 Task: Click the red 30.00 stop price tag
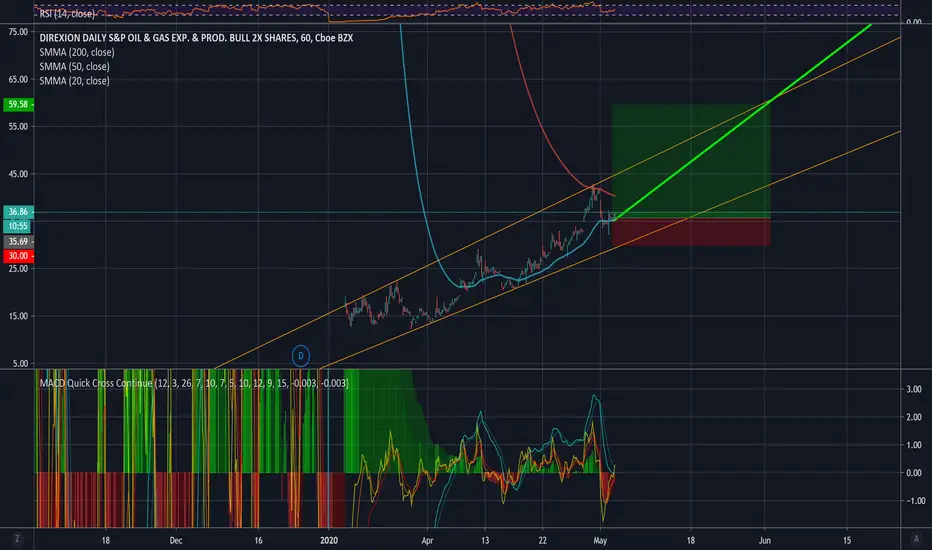[18, 256]
